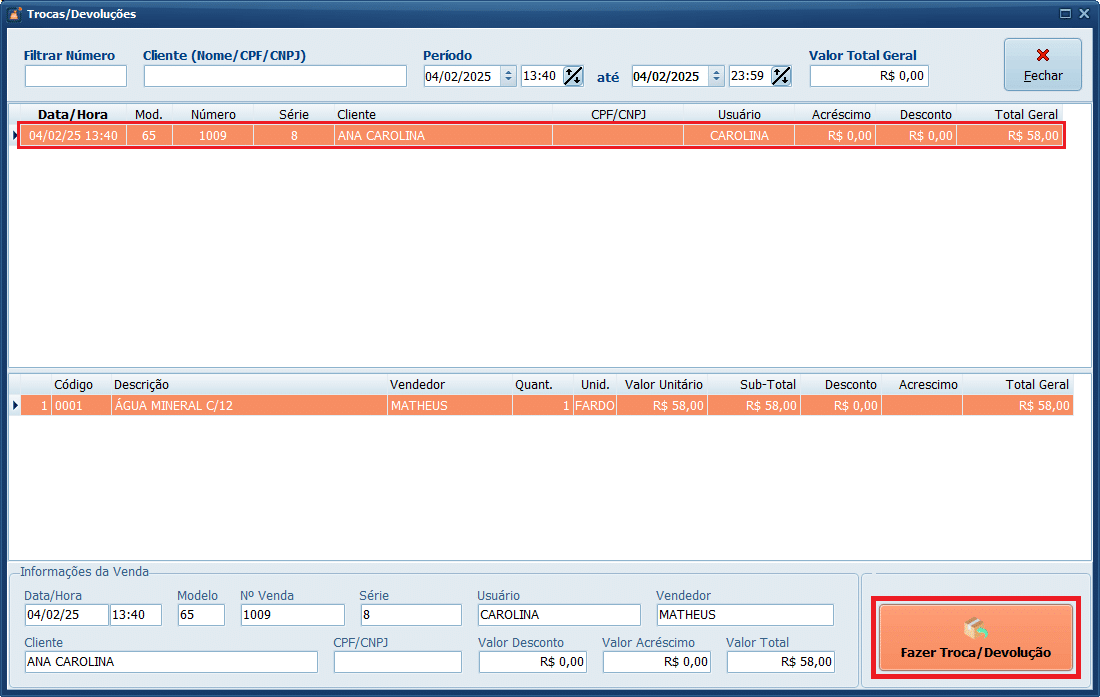Open the end date stepper arrows
The image size is (1100, 697).
tap(716, 76)
